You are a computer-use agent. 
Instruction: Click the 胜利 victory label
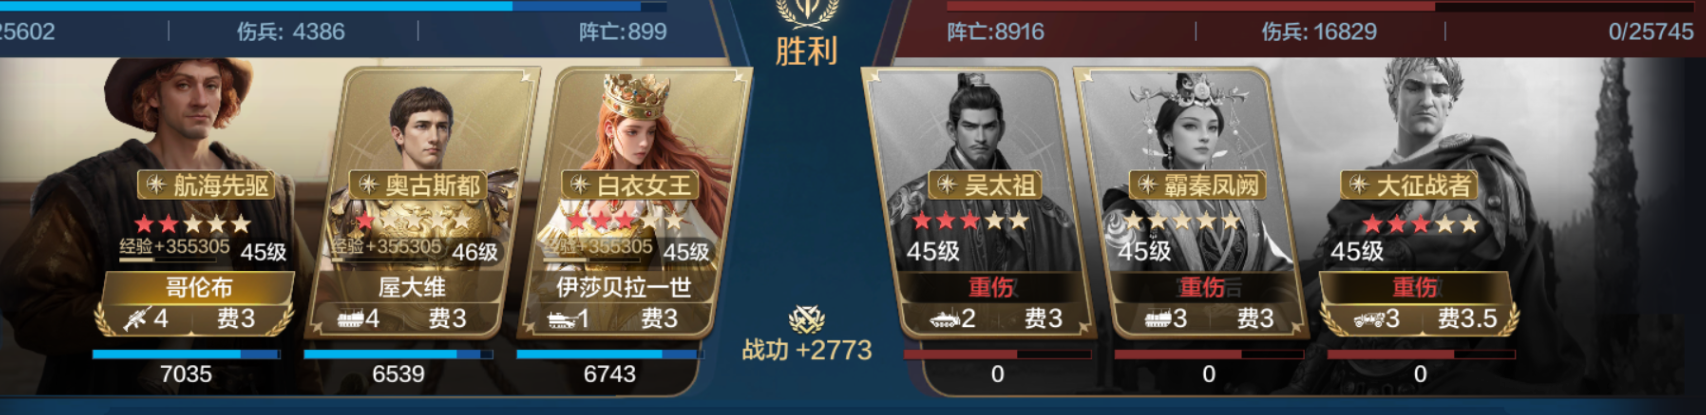click(806, 51)
